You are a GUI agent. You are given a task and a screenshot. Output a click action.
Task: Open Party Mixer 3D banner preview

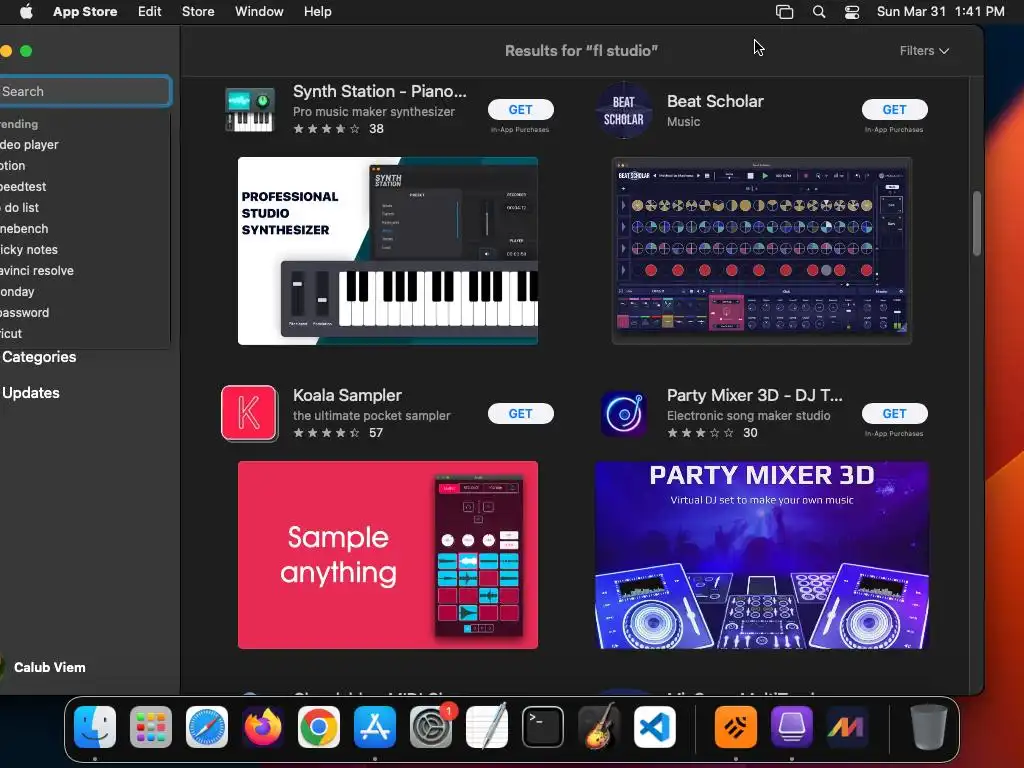click(x=762, y=555)
